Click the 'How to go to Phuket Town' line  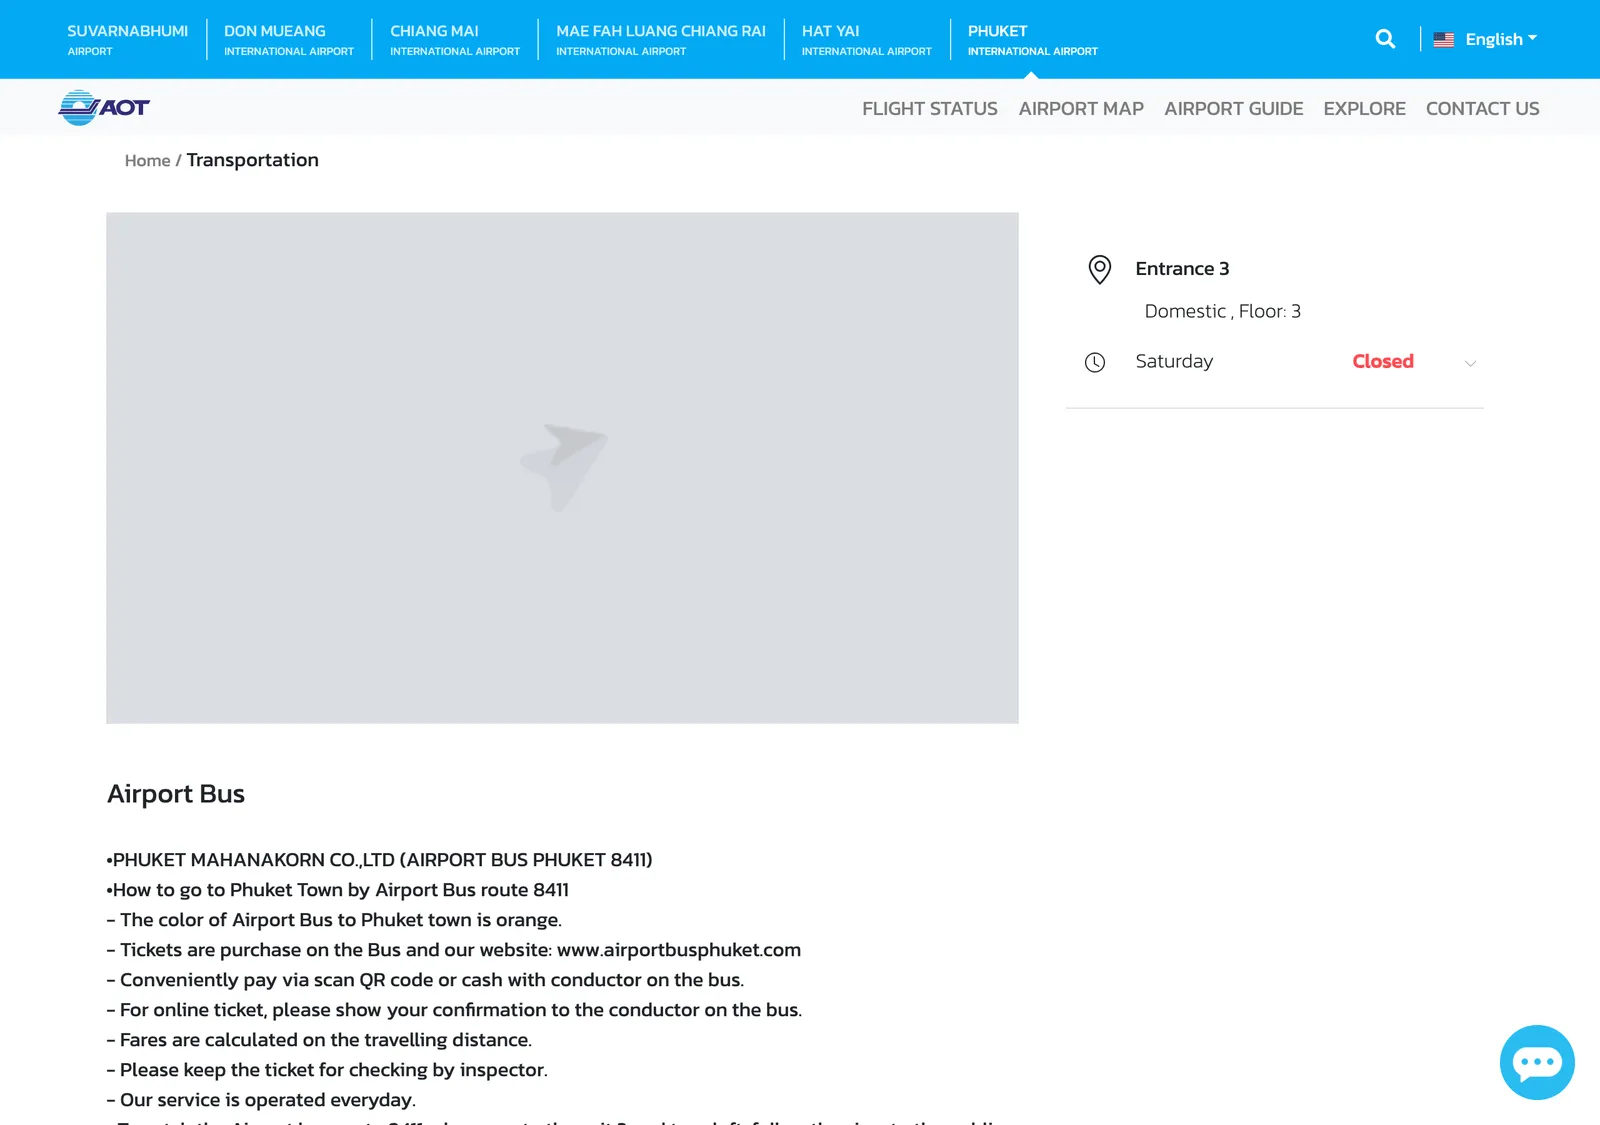point(337,890)
